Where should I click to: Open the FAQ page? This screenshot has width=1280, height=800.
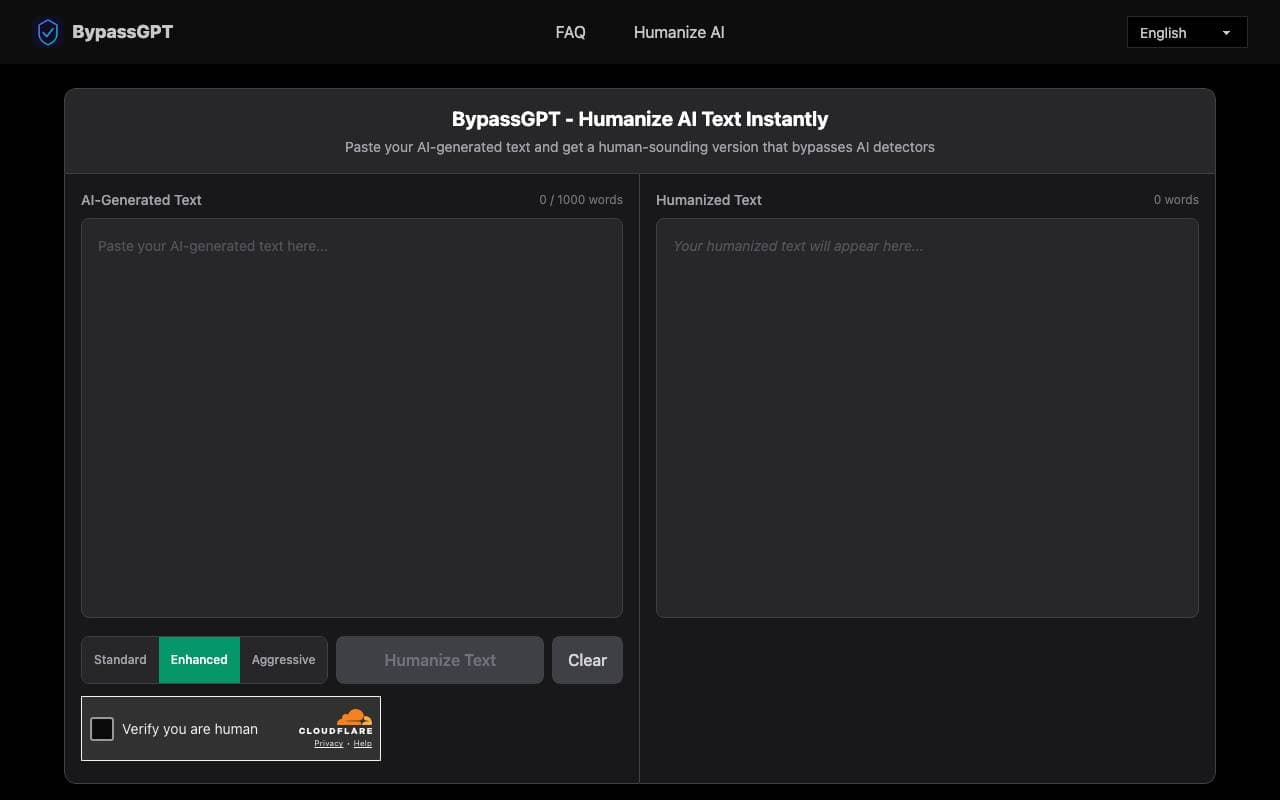[x=570, y=32]
